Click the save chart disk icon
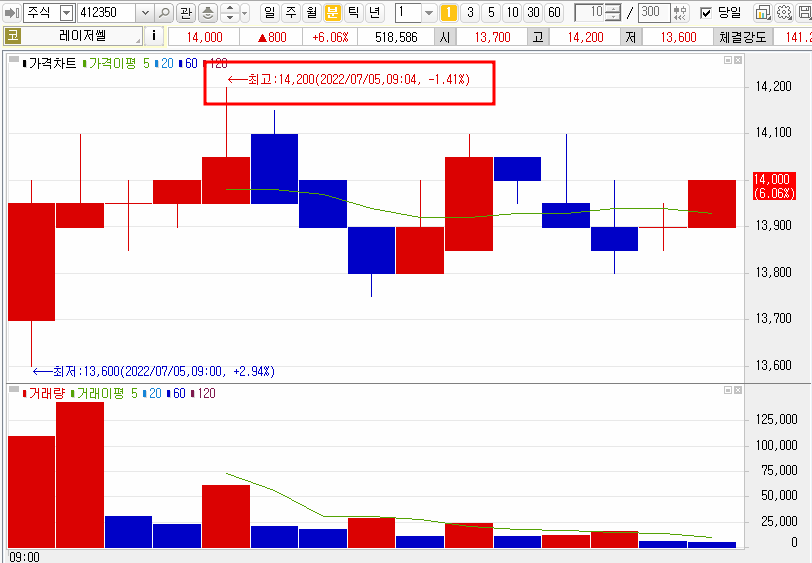812x563 pixels. 804,12
